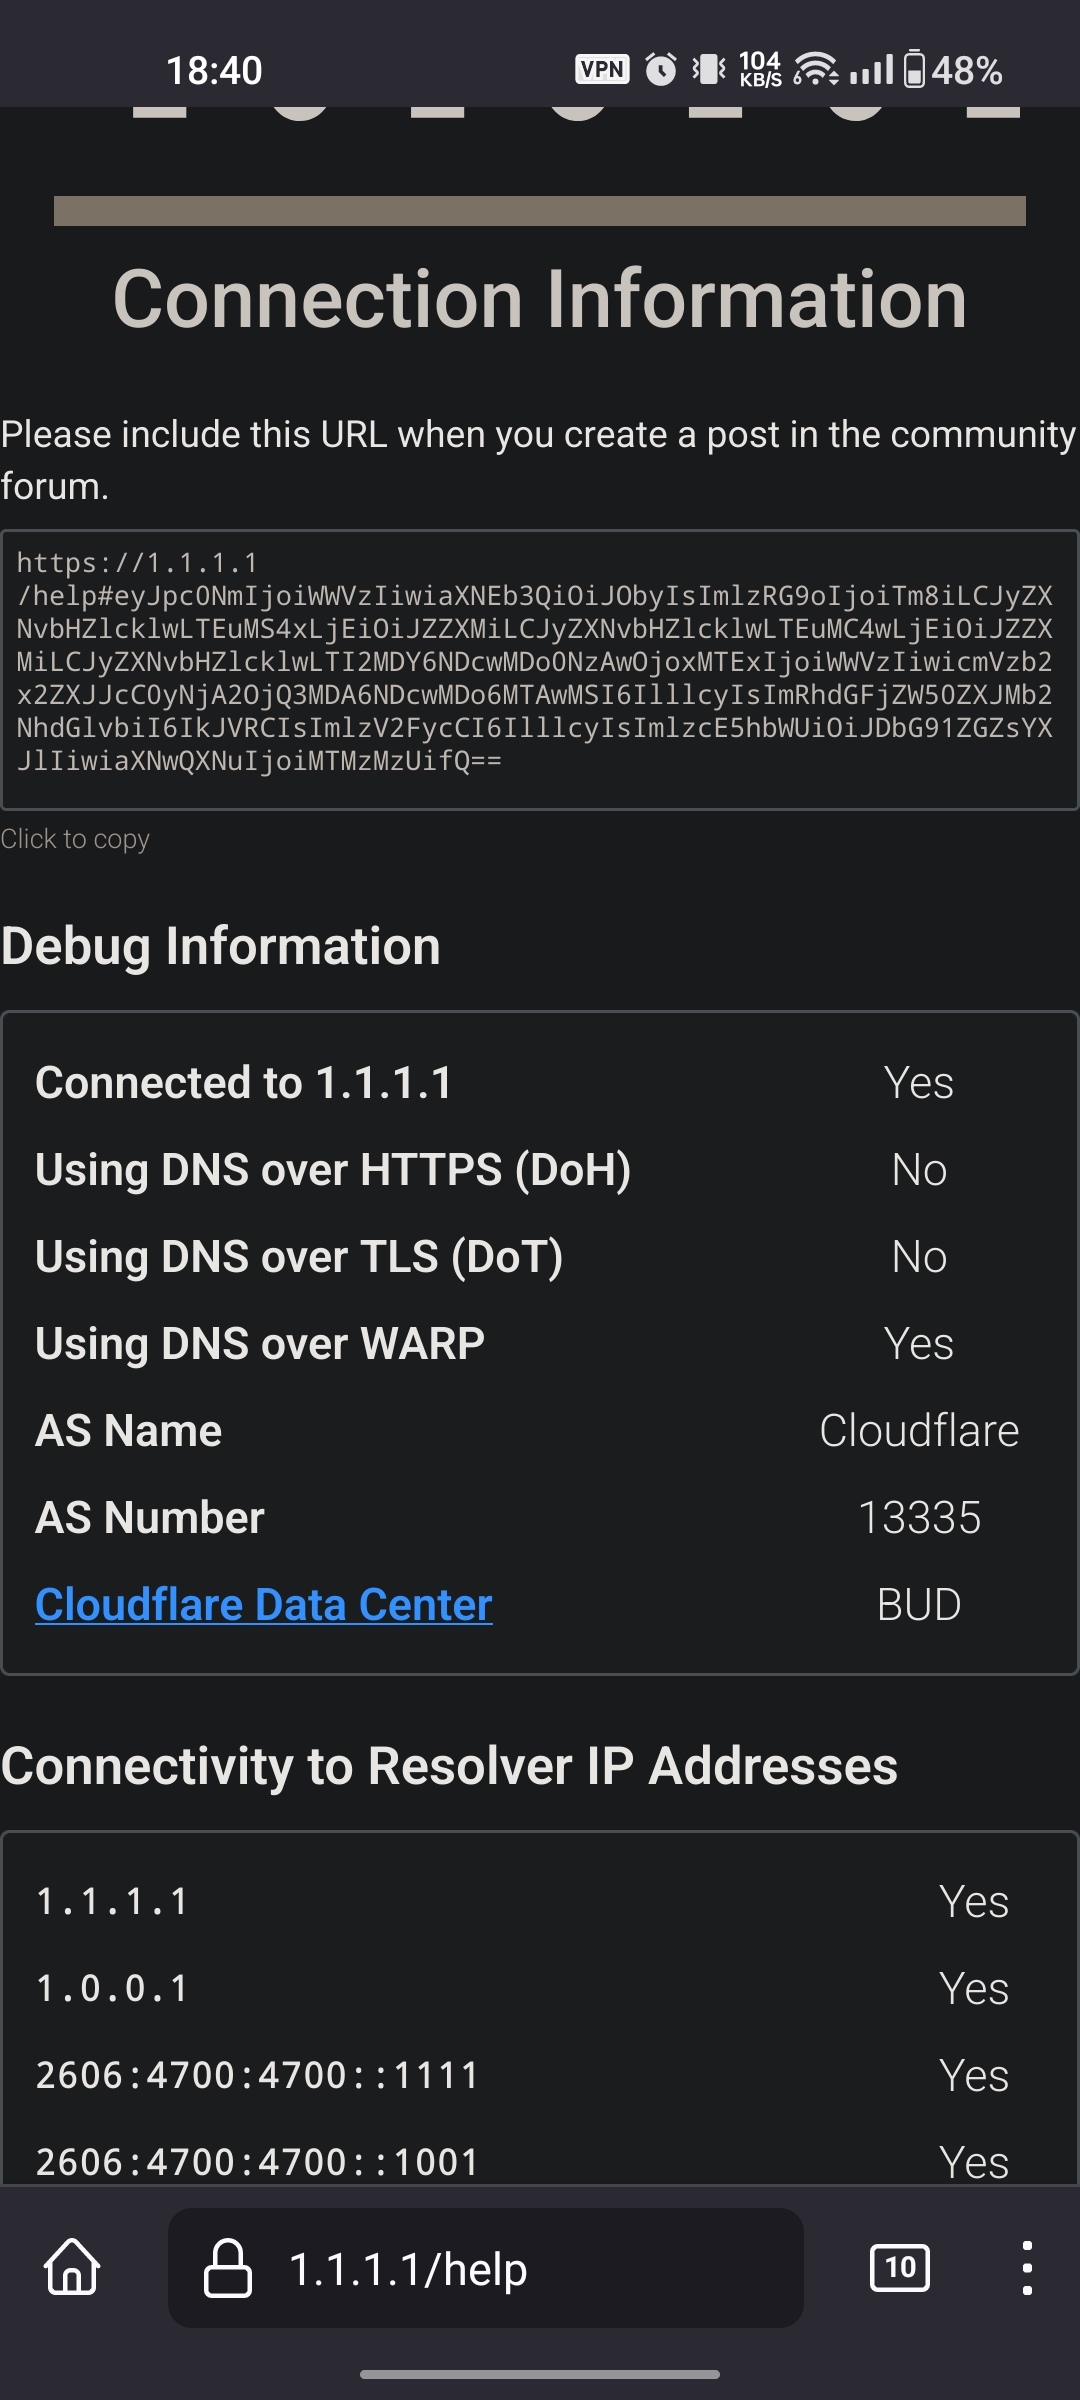Open the Cloudflare Data Center link
Screen dimensions: 1080x2400
[x=264, y=1605]
